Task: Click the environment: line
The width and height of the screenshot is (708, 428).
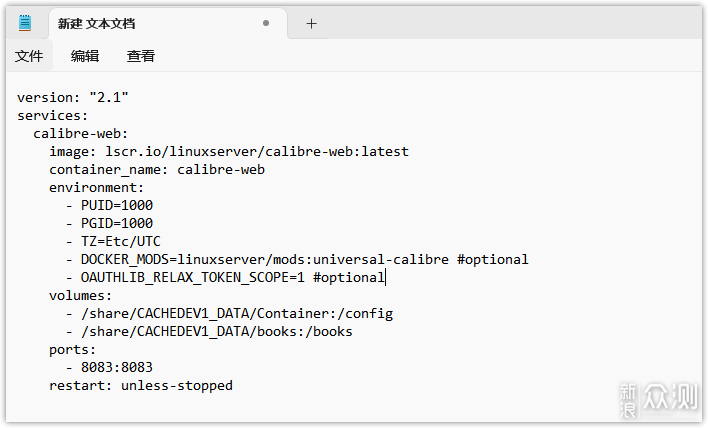Action: point(97,187)
